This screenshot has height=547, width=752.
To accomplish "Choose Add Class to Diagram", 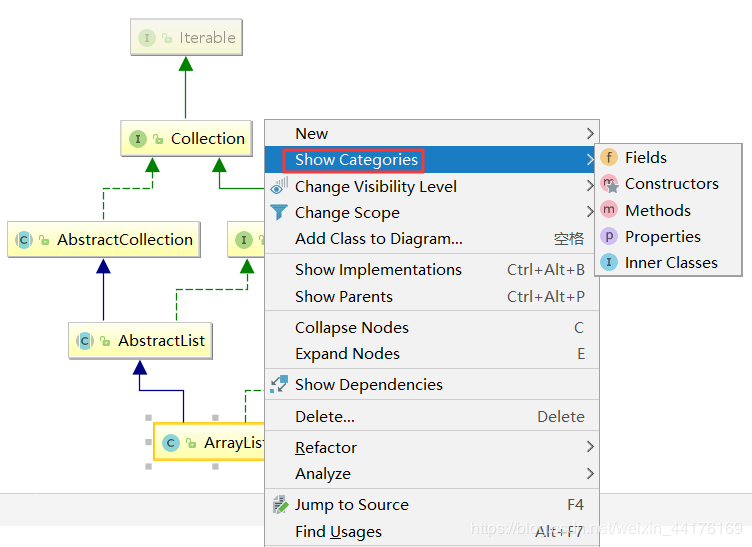I will [x=378, y=239].
